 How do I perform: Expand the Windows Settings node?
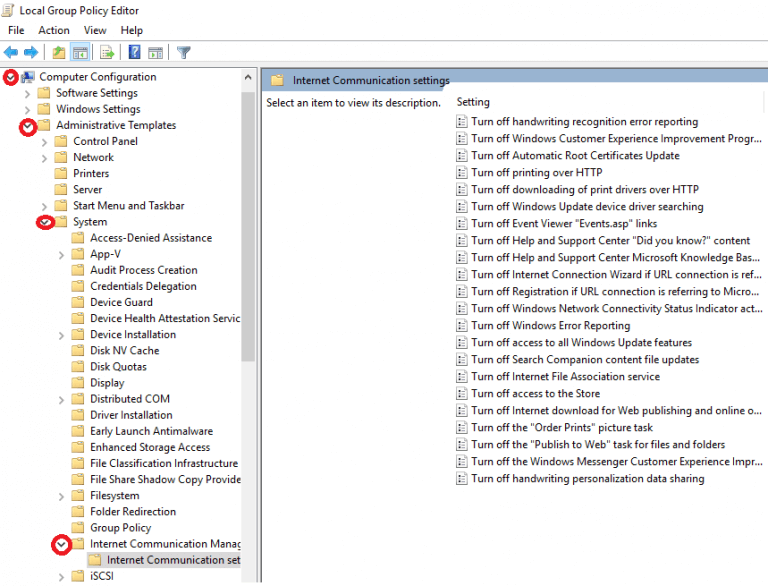27,110
